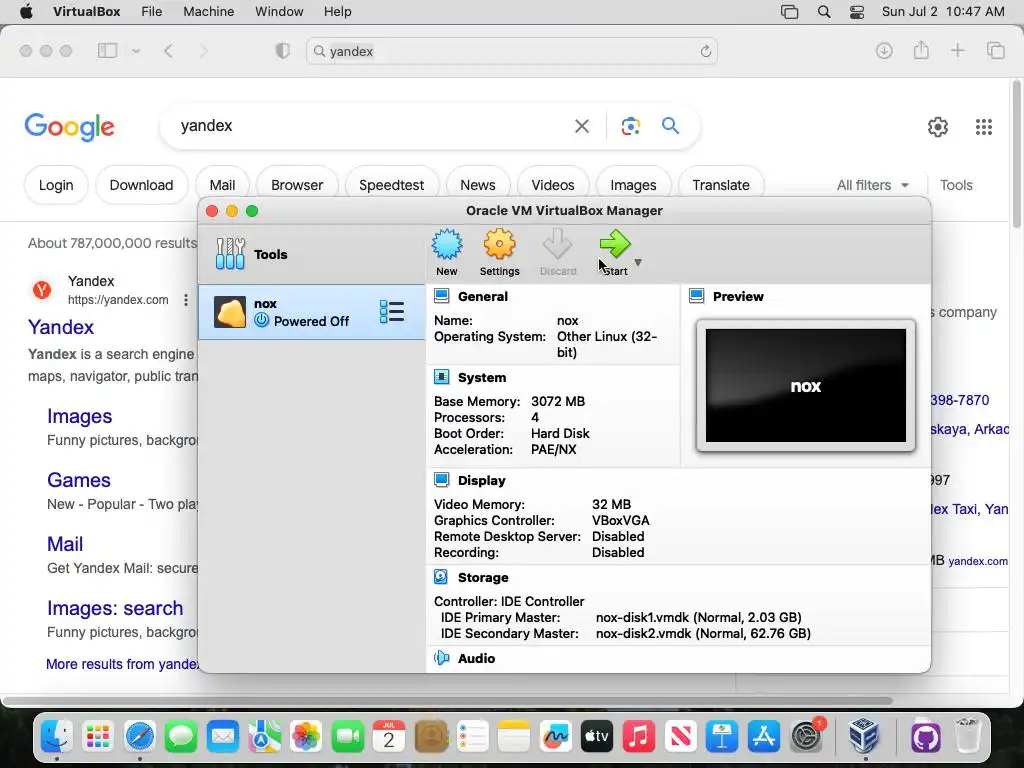Click the Safari horizontal scrollbar
1024x768 pixels.
tap(447, 701)
